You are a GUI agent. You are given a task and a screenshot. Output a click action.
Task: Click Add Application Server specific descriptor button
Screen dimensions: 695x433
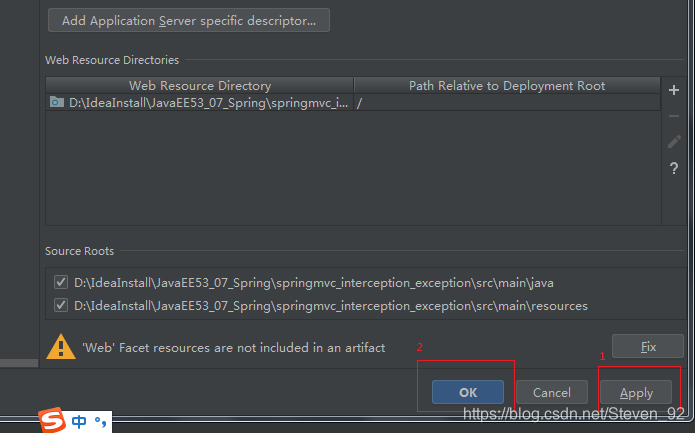click(x=189, y=20)
